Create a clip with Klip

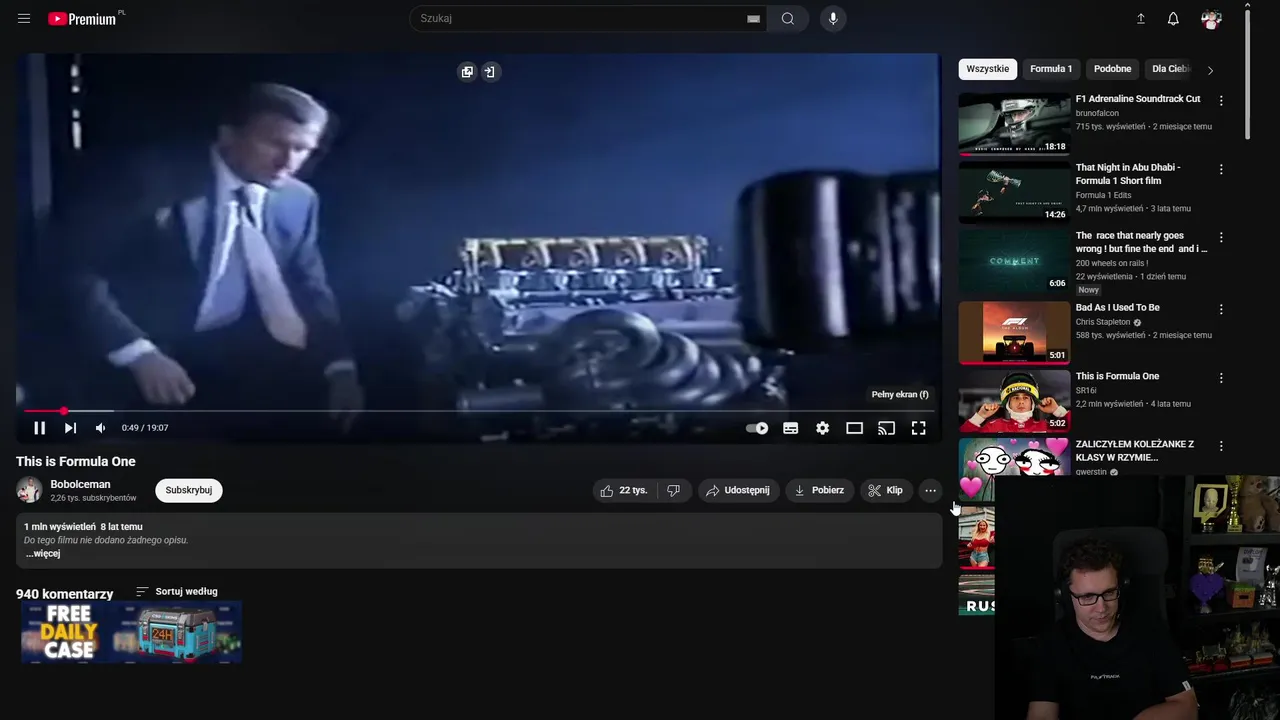coord(885,490)
